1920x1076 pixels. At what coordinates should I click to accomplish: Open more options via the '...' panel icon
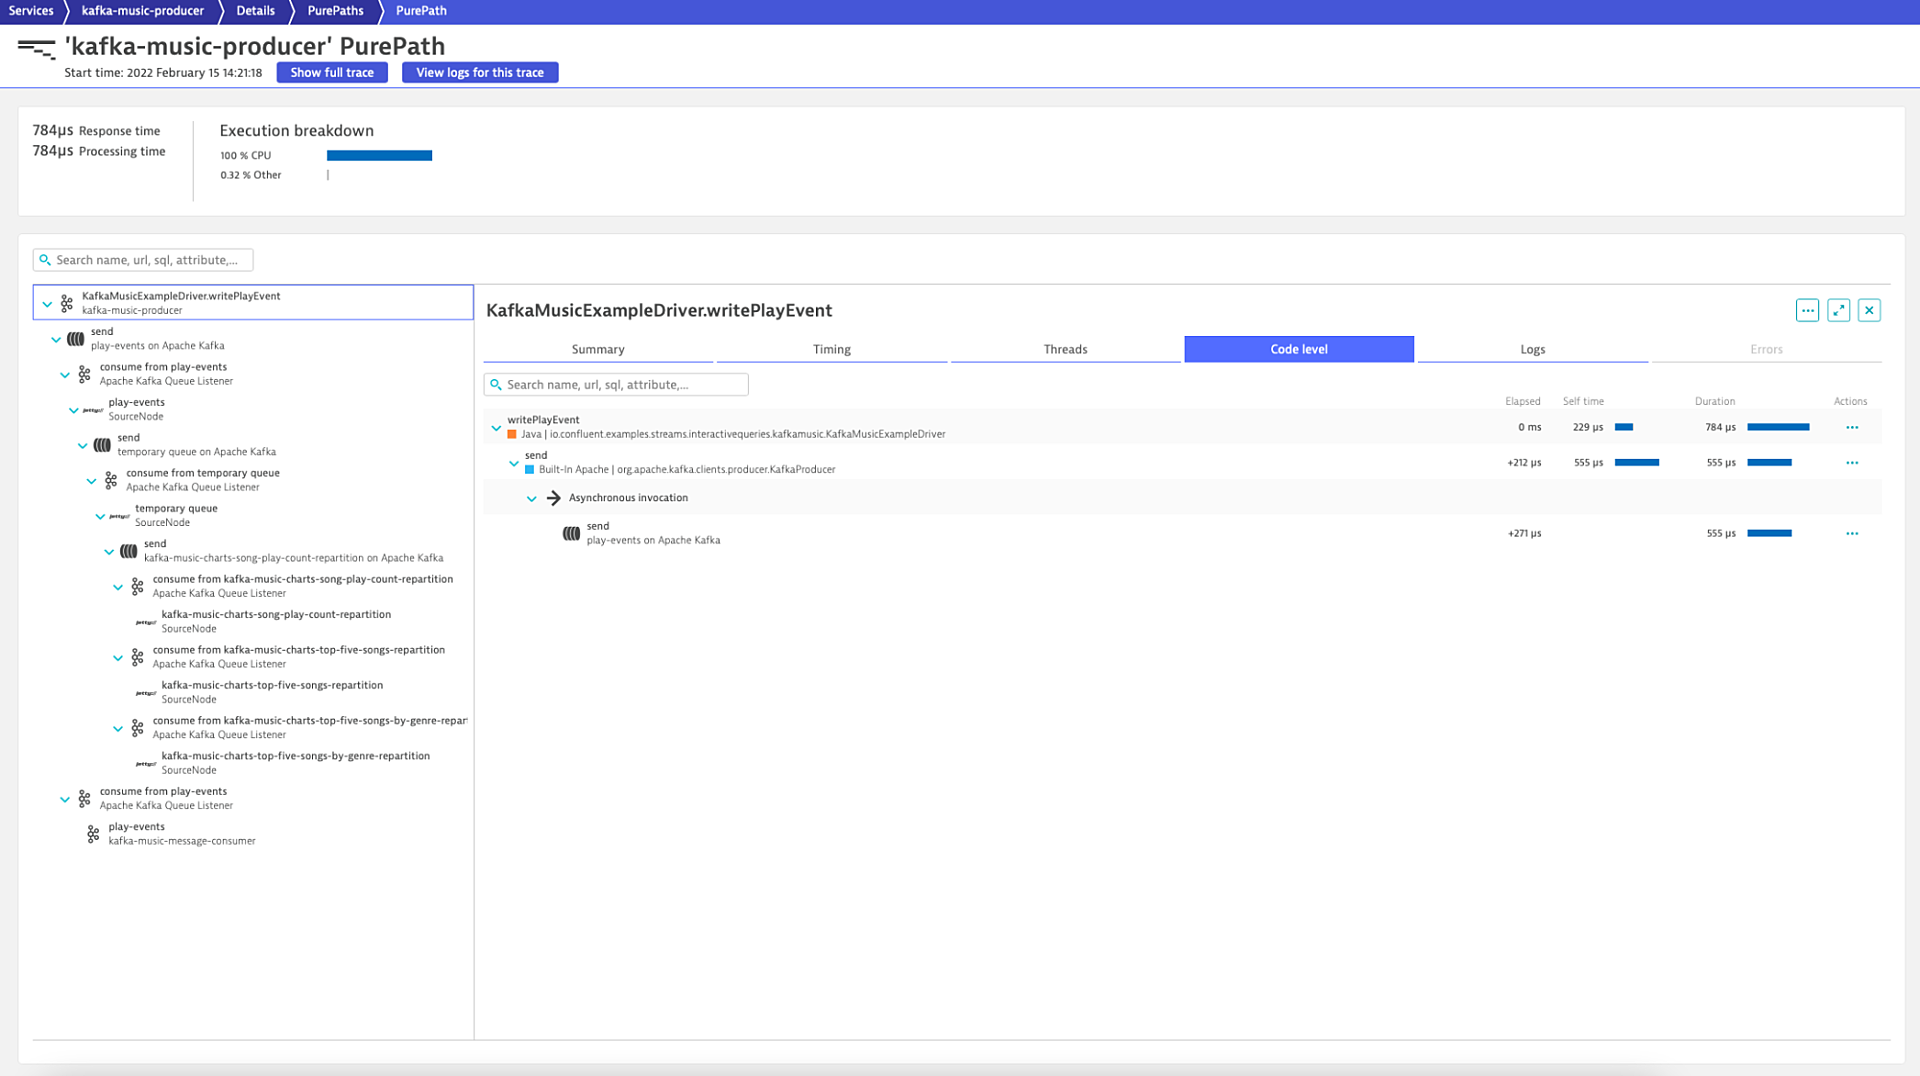point(1807,310)
